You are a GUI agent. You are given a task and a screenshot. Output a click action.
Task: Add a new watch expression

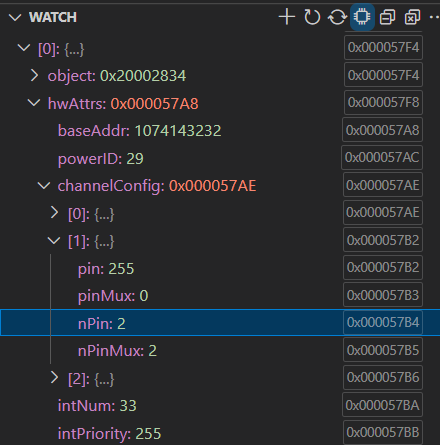287,17
